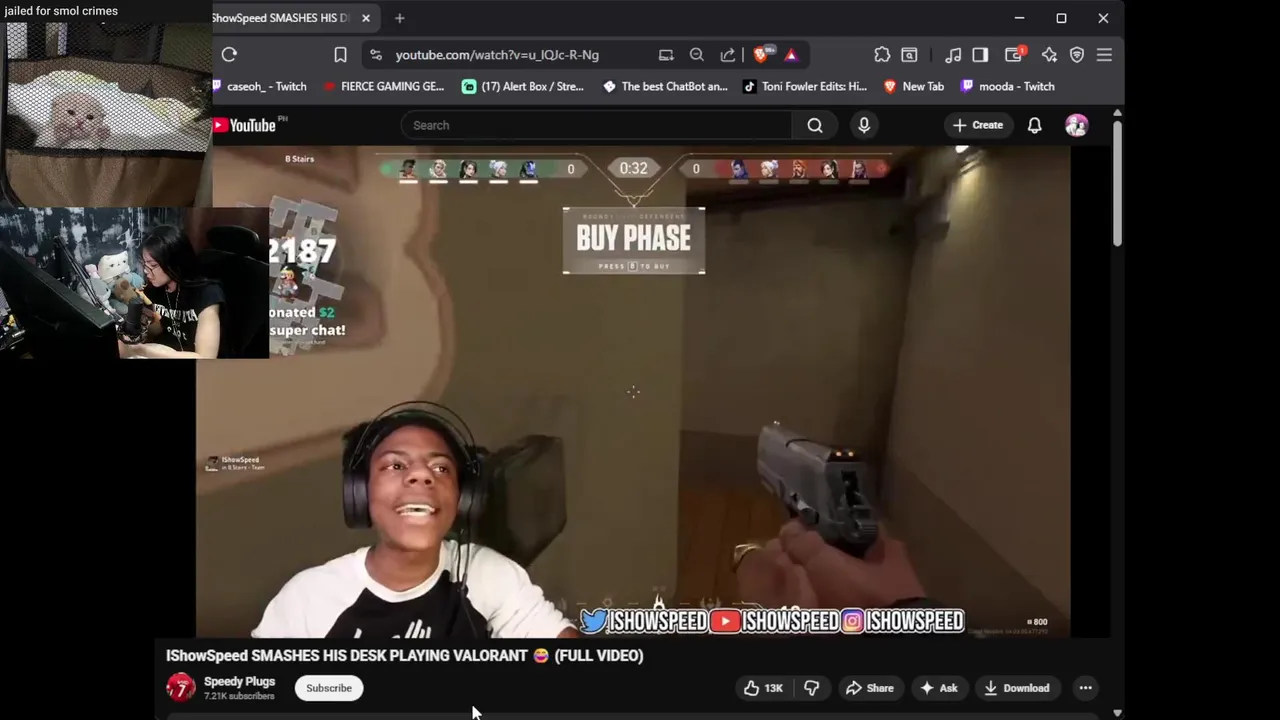Open more actions three-dot menu
The height and width of the screenshot is (720, 1280).
pyautogui.click(x=1085, y=688)
